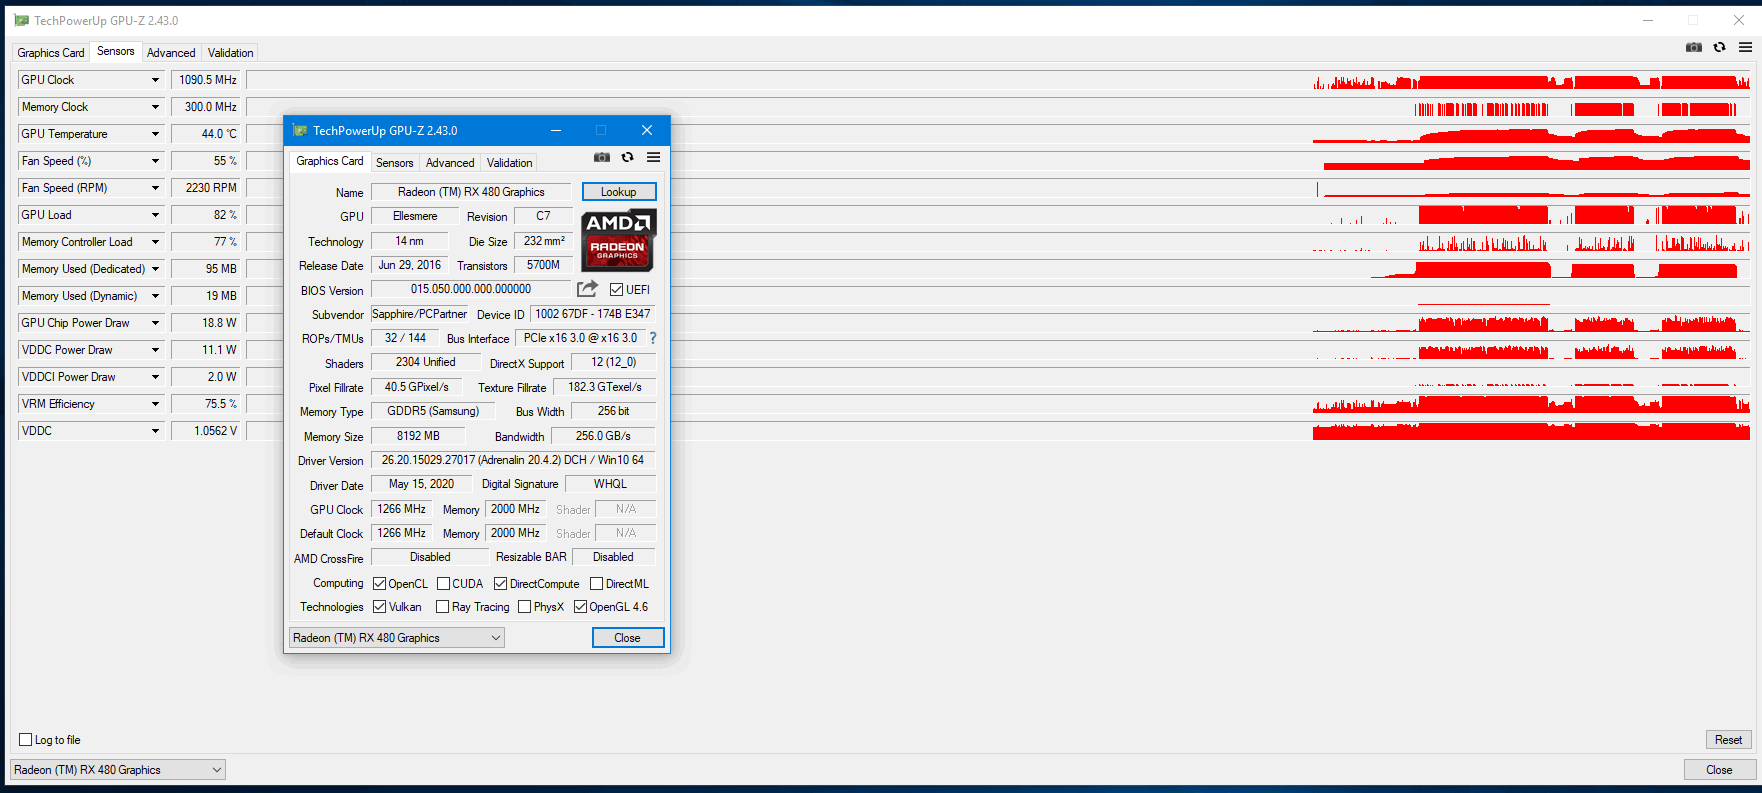Take screenshot with front dialog camera icon

point(602,157)
